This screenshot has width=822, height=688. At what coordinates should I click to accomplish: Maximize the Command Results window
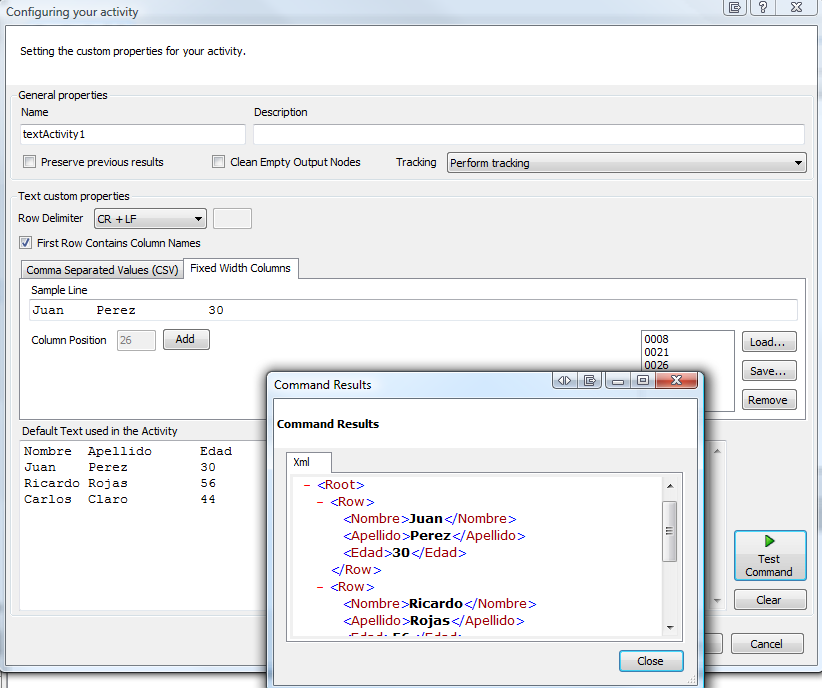click(x=643, y=380)
